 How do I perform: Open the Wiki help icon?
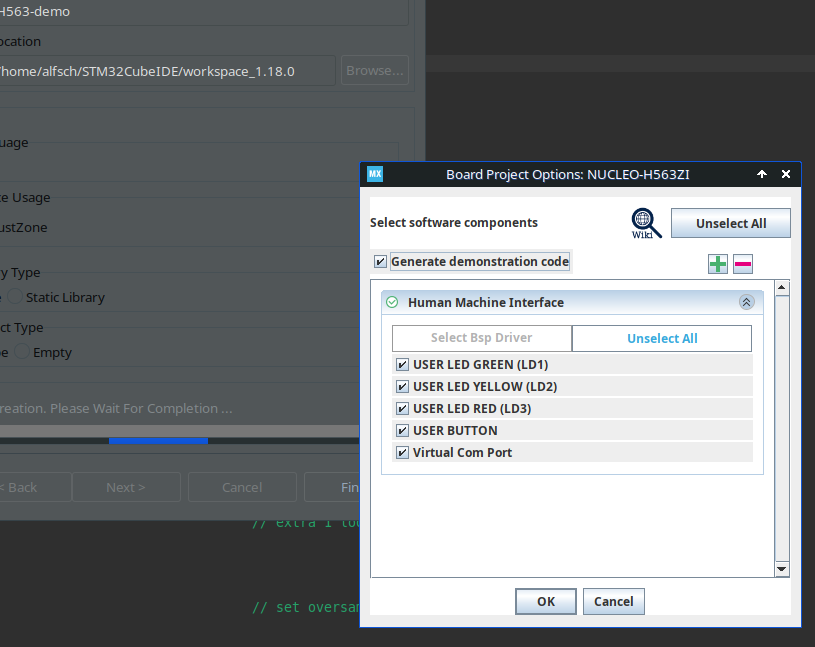pos(646,223)
